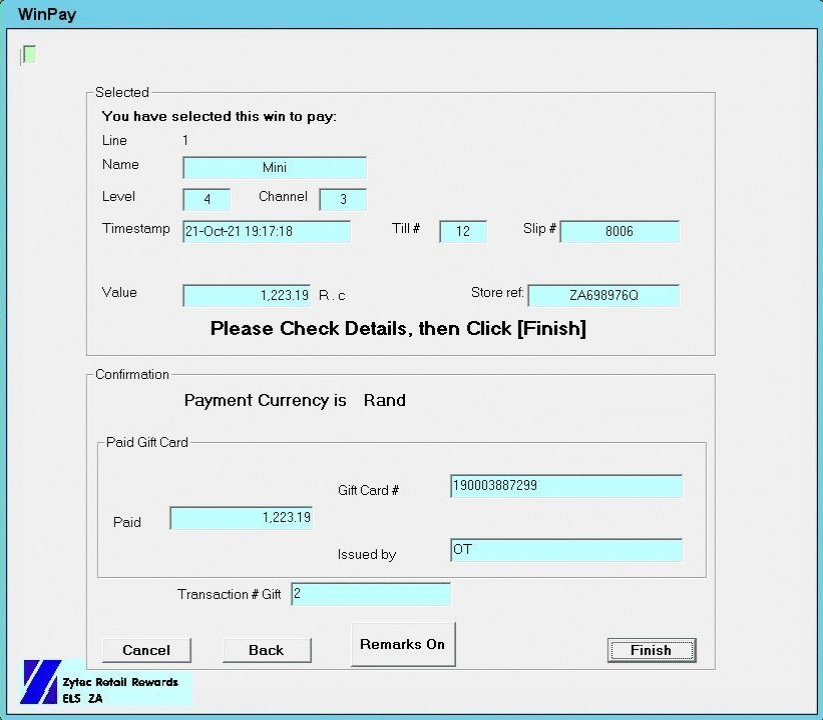Select the Name field containing Mini
The image size is (823, 720).
click(274, 168)
